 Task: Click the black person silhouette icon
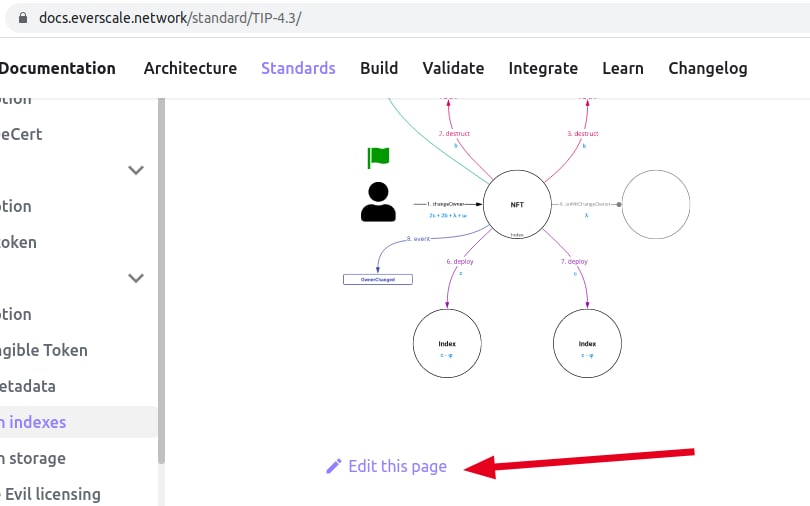(378, 202)
